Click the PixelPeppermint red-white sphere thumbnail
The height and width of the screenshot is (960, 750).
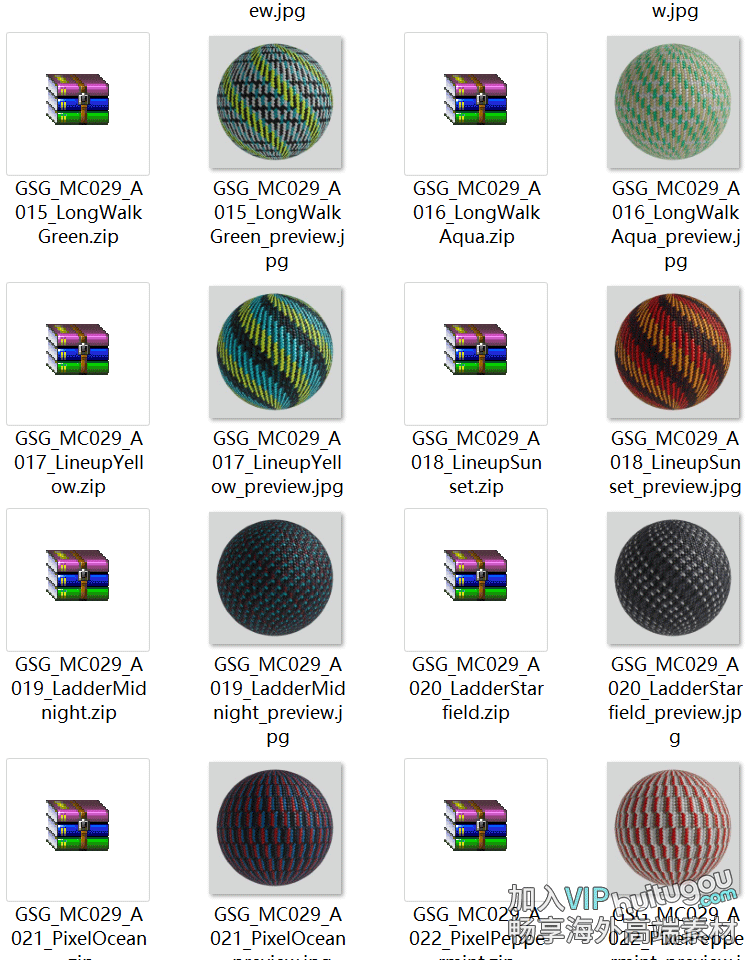tap(673, 828)
